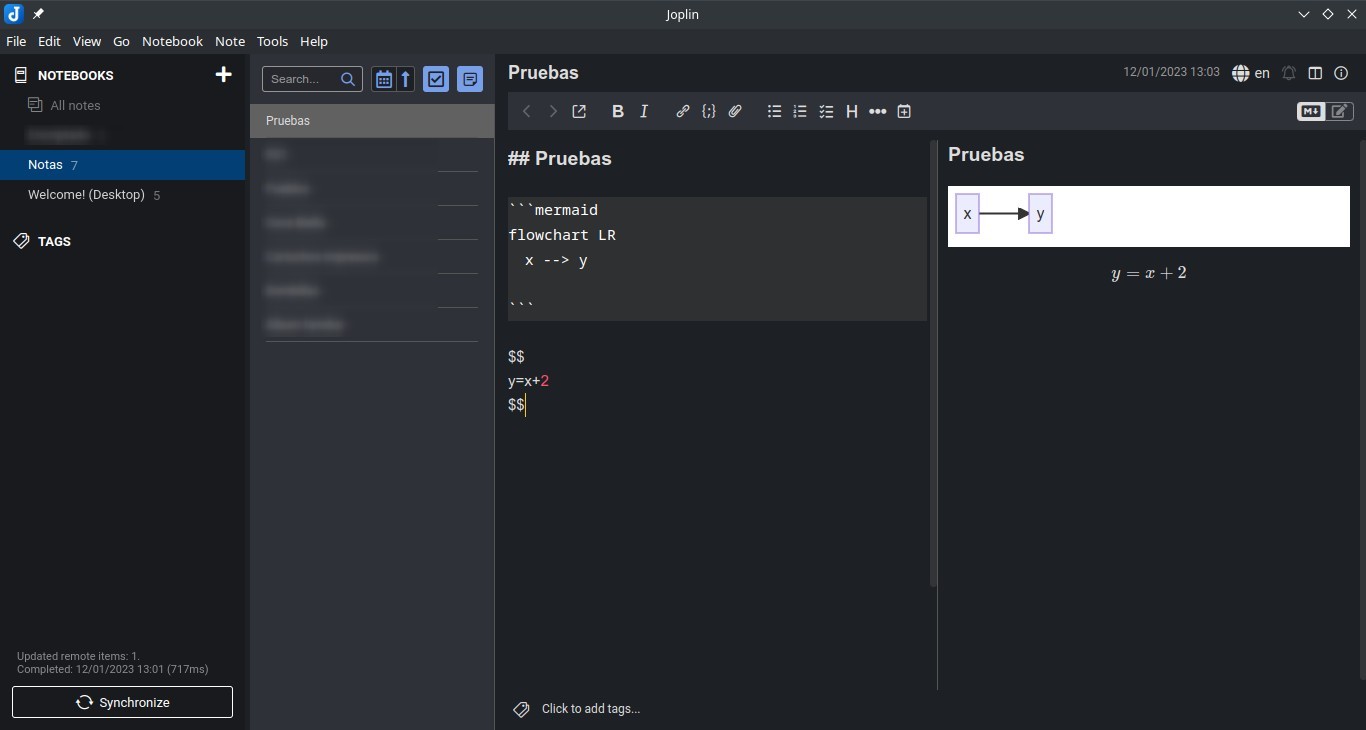Set alarm bell icon
The height and width of the screenshot is (730, 1366).
pos(1289,73)
